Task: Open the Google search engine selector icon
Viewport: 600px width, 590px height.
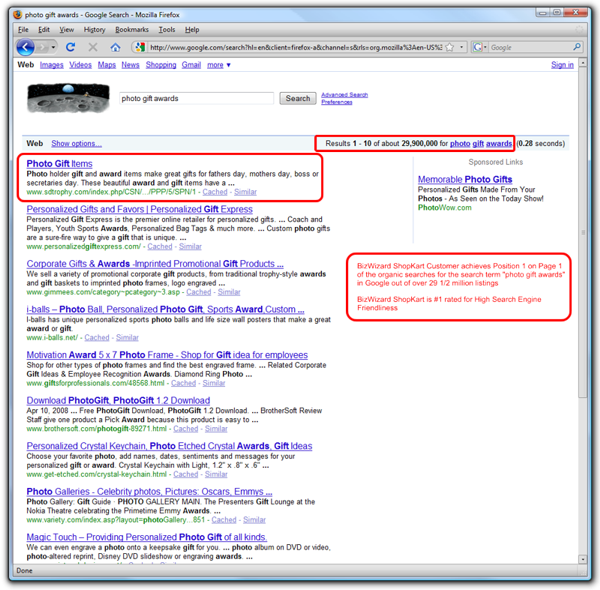Action: coord(478,47)
